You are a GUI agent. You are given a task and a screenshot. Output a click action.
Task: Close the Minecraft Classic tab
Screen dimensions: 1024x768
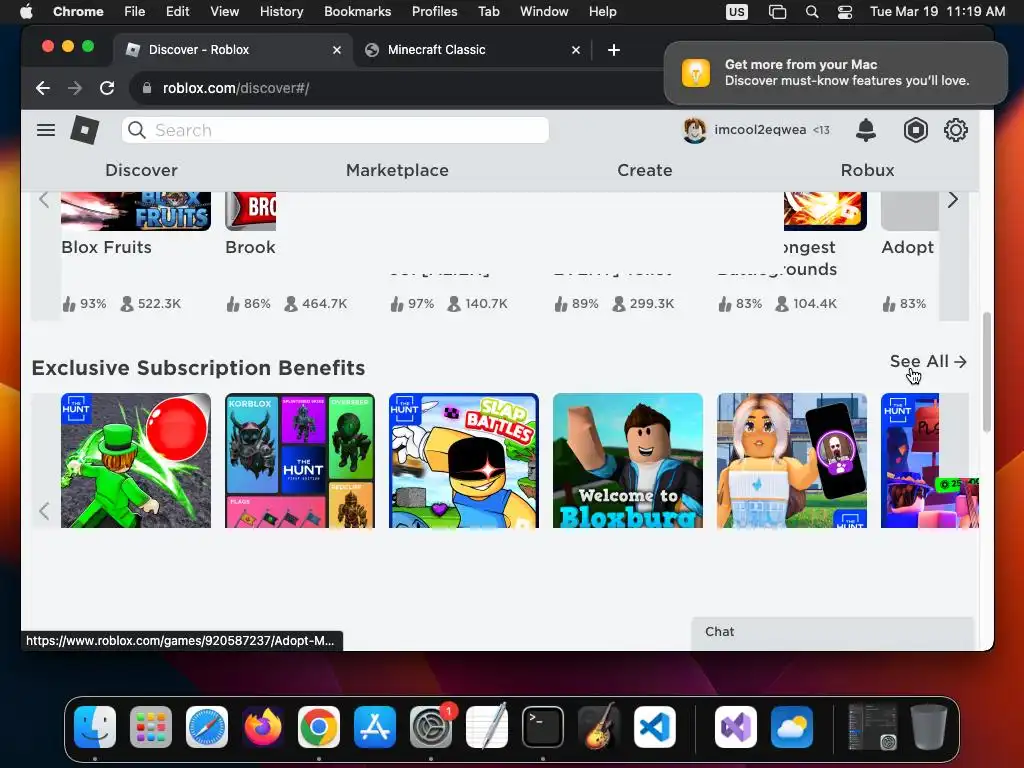(x=576, y=50)
